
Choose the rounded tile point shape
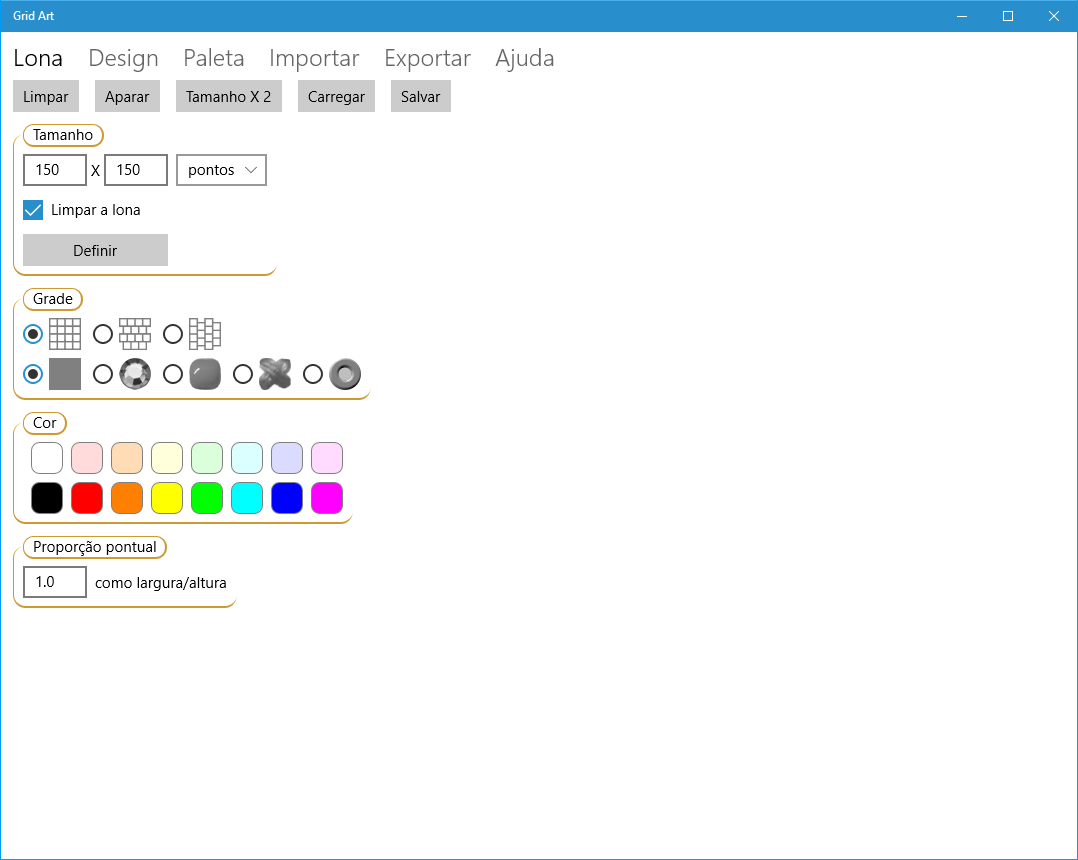point(205,374)
